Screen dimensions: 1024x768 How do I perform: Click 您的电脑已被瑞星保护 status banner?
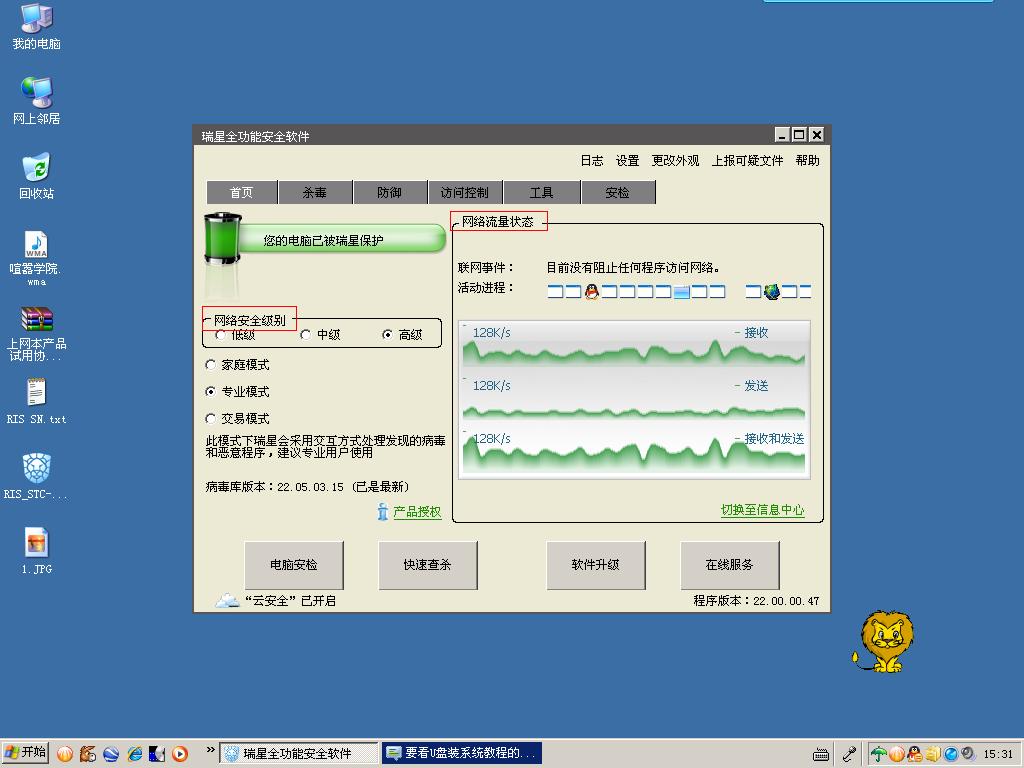pos(342,240)
